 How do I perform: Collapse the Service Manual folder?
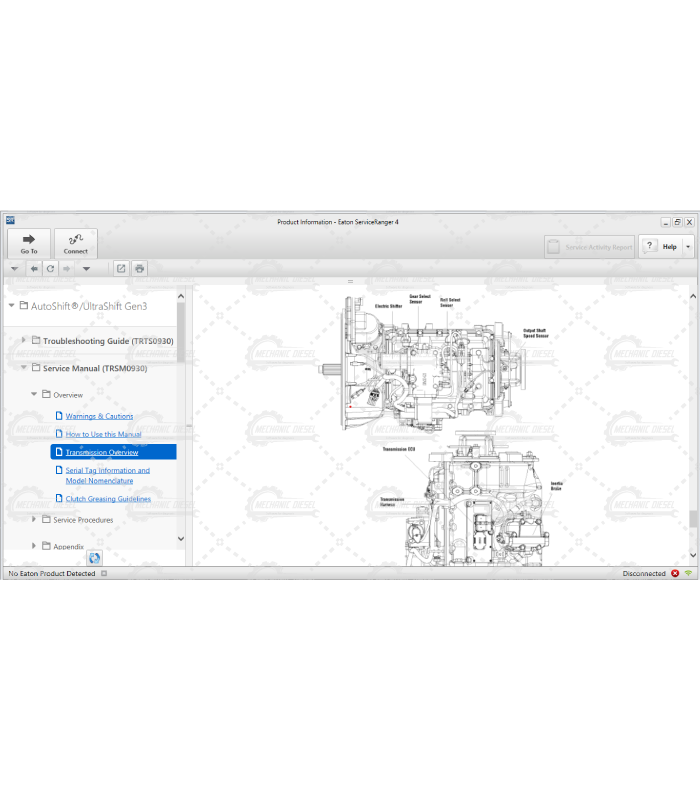[x=24, y=368]
